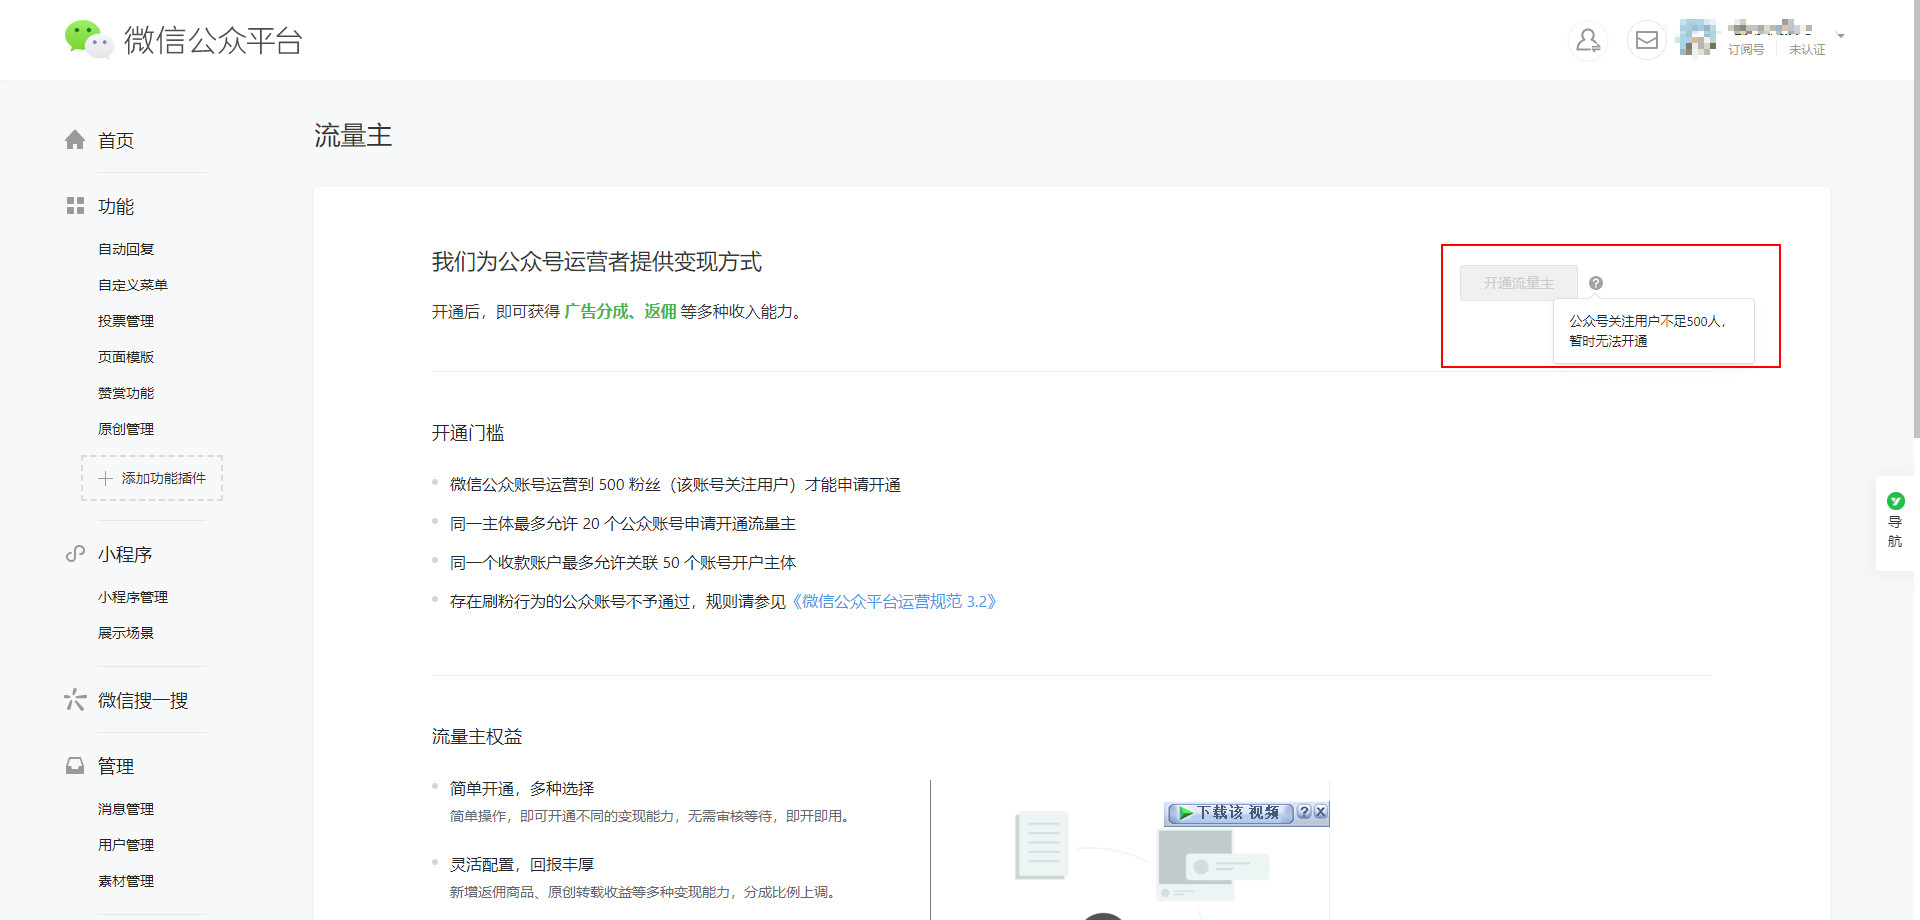1920x920 pixels.
Task: Open the mail notifications icon
Action: [1646, 40]
